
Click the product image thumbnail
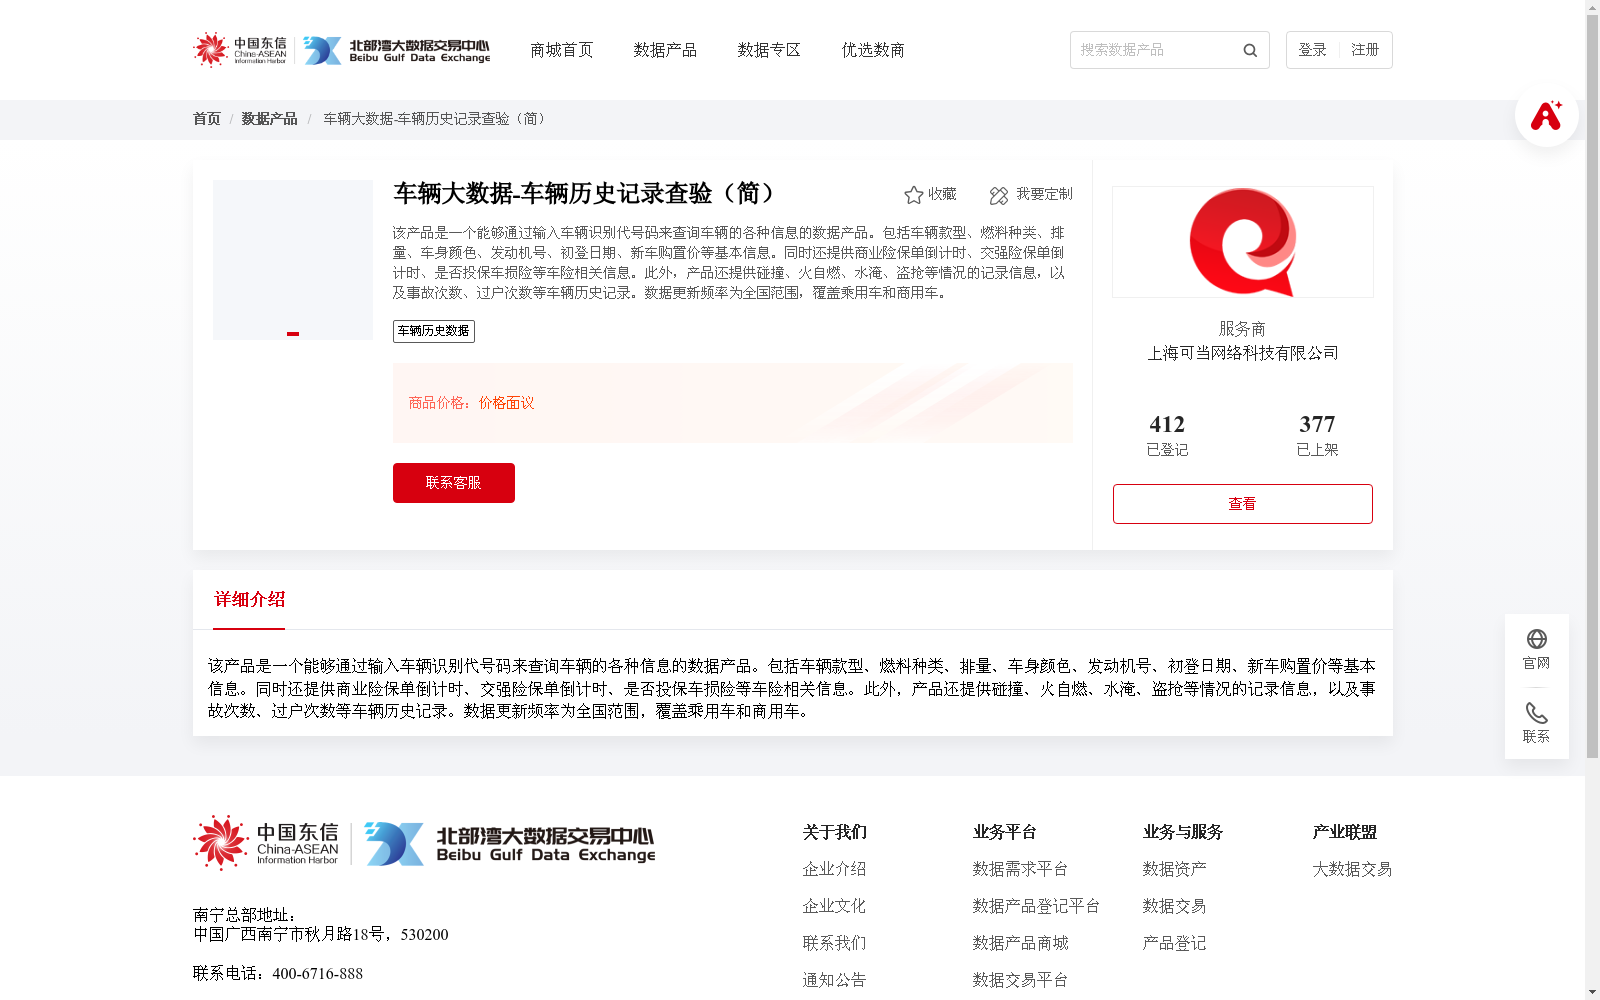[x=293, y=260]
